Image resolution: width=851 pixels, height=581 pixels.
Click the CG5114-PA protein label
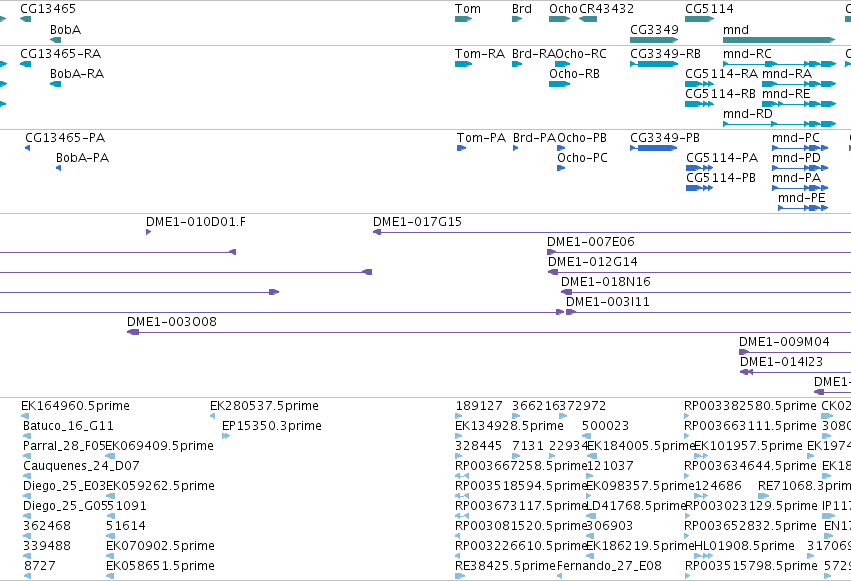[x=722, y=158]
